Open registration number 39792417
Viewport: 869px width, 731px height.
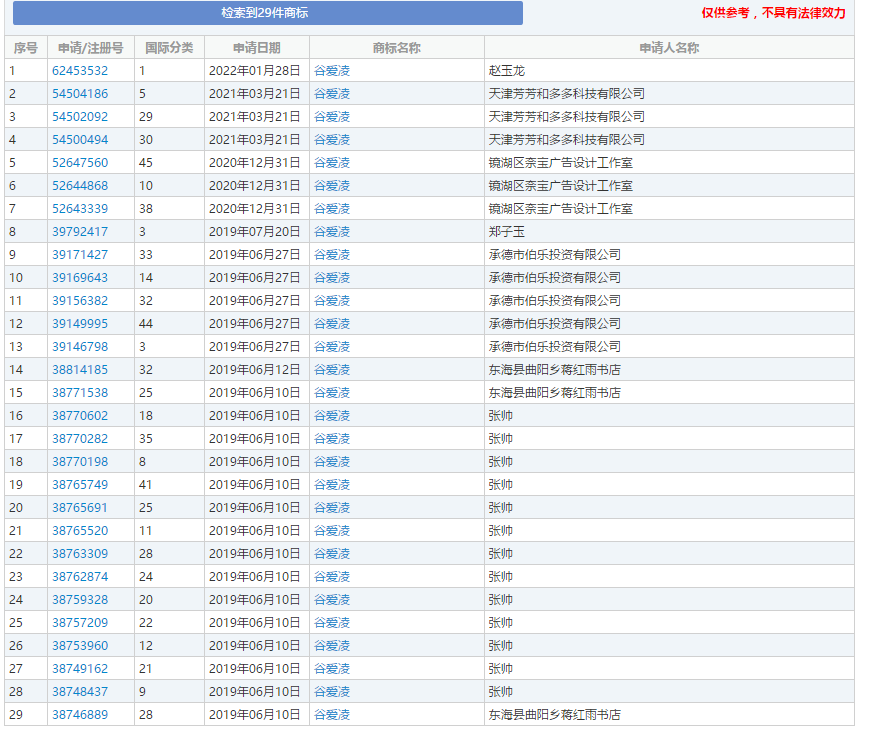pyautogui.click(x=80, y=232)
